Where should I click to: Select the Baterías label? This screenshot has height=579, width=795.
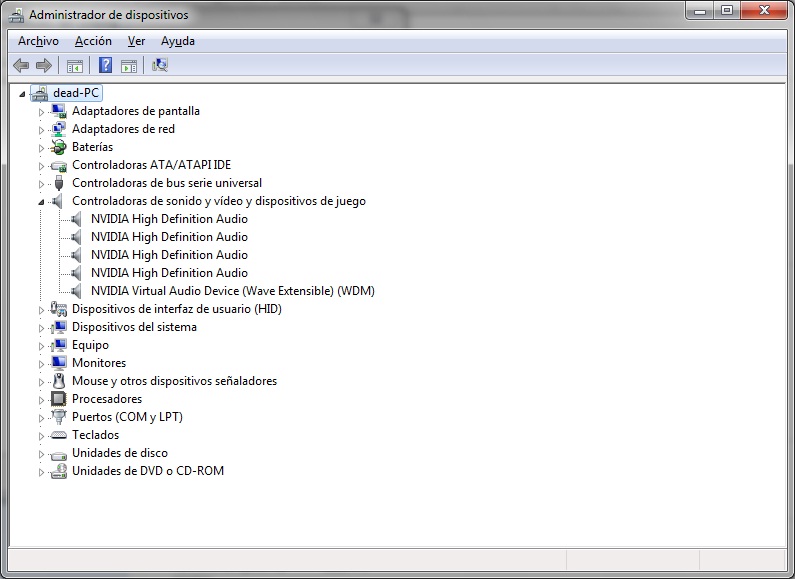tap(92, 147)
